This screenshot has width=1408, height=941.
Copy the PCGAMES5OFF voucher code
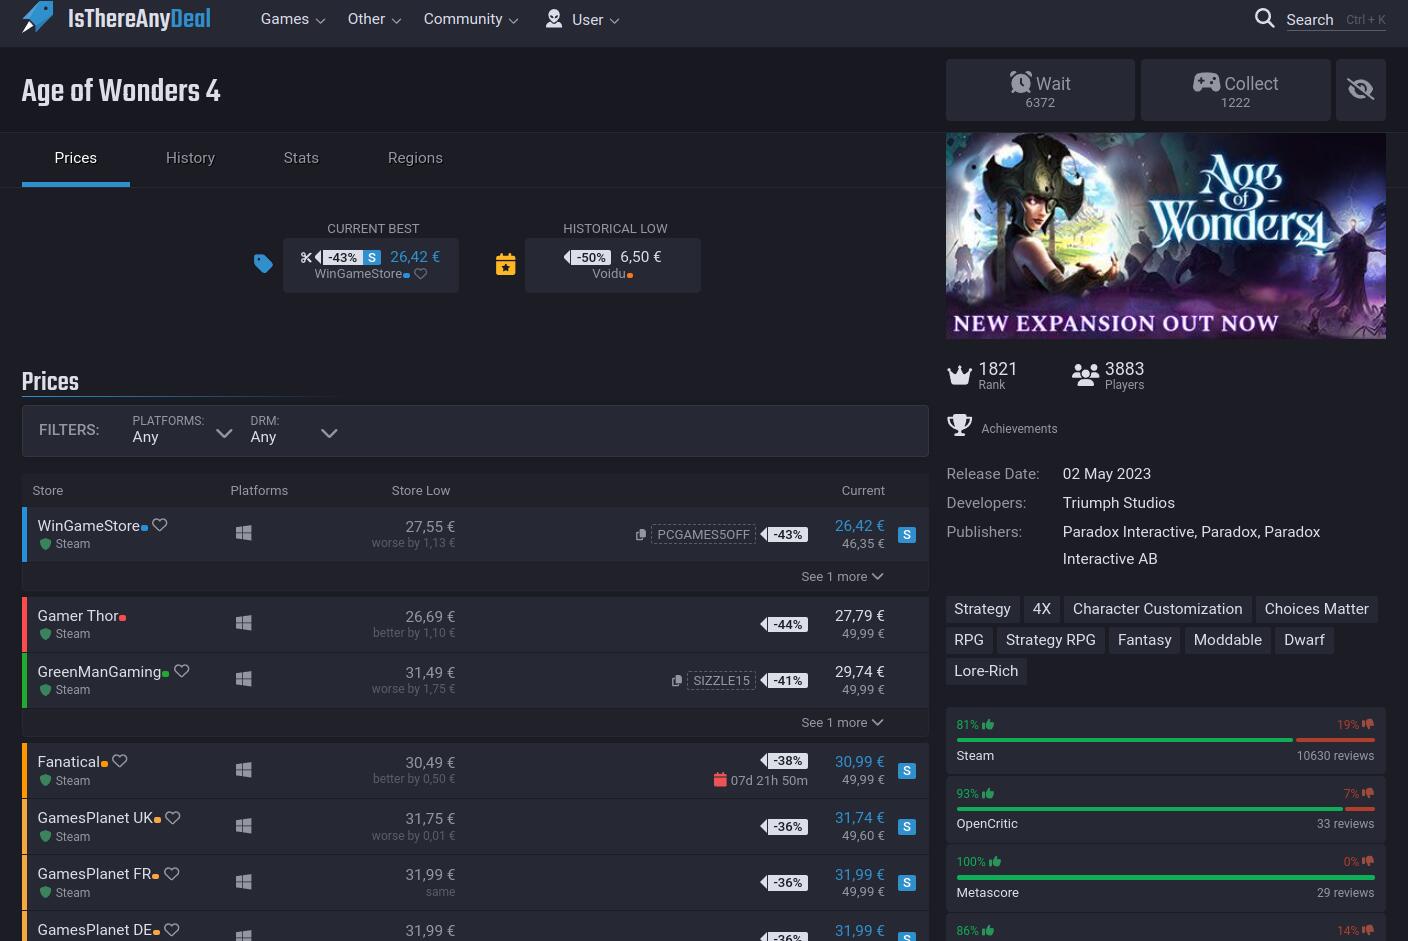click(641, 535)
